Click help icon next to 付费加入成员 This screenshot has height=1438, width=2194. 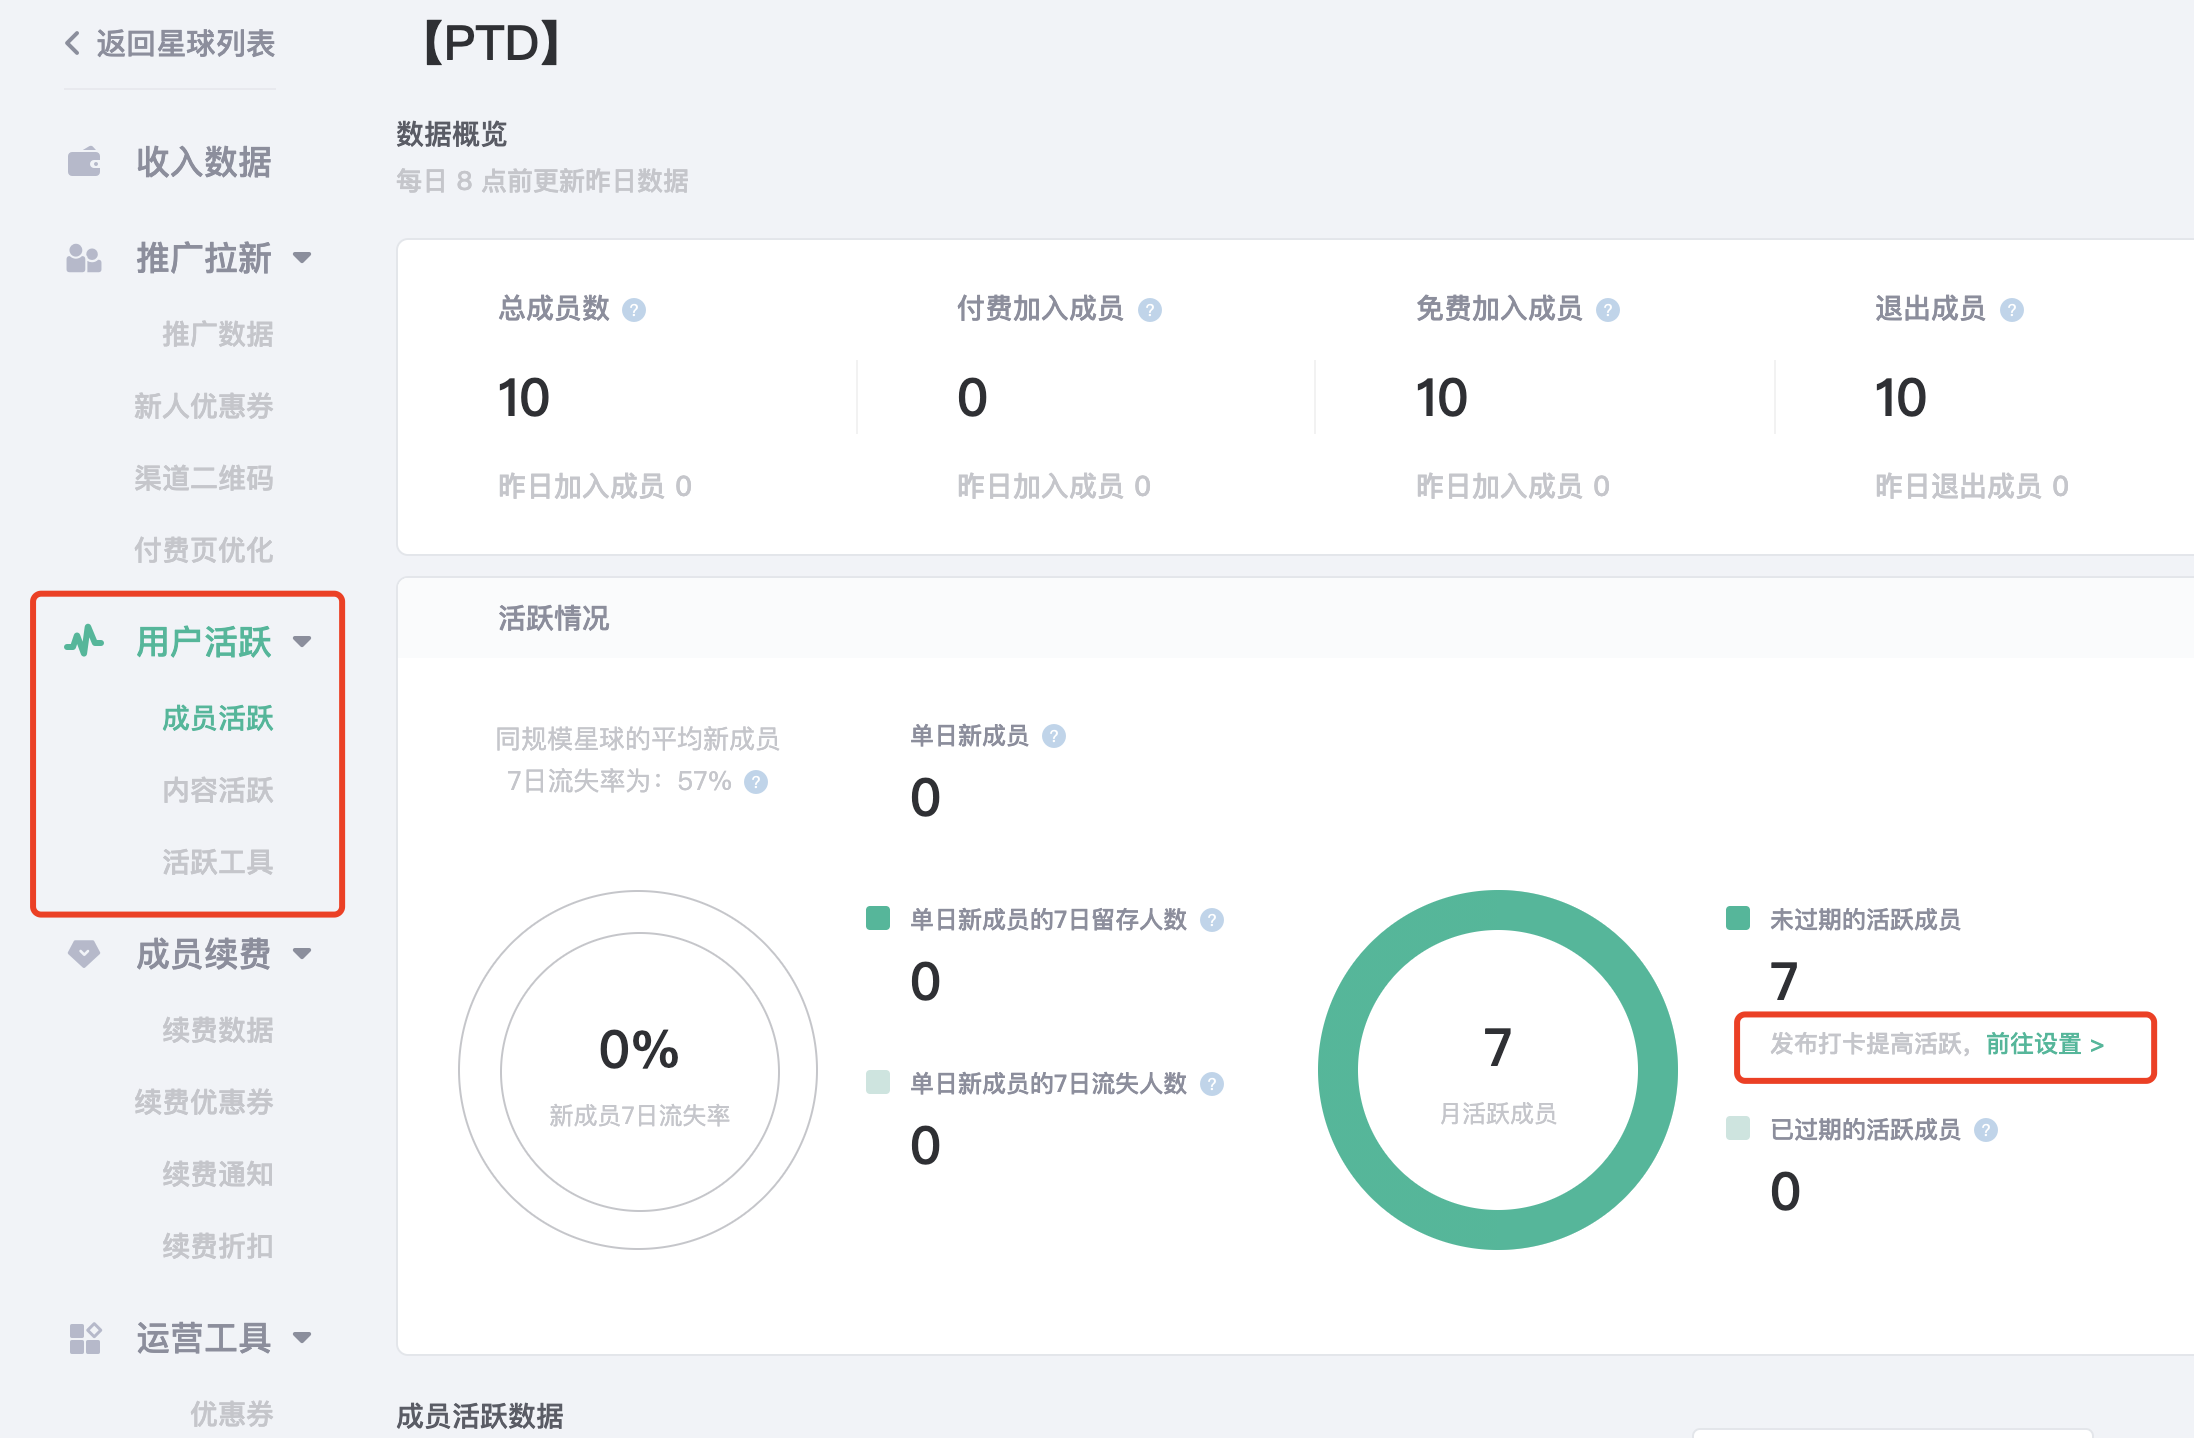(1150, 310)
